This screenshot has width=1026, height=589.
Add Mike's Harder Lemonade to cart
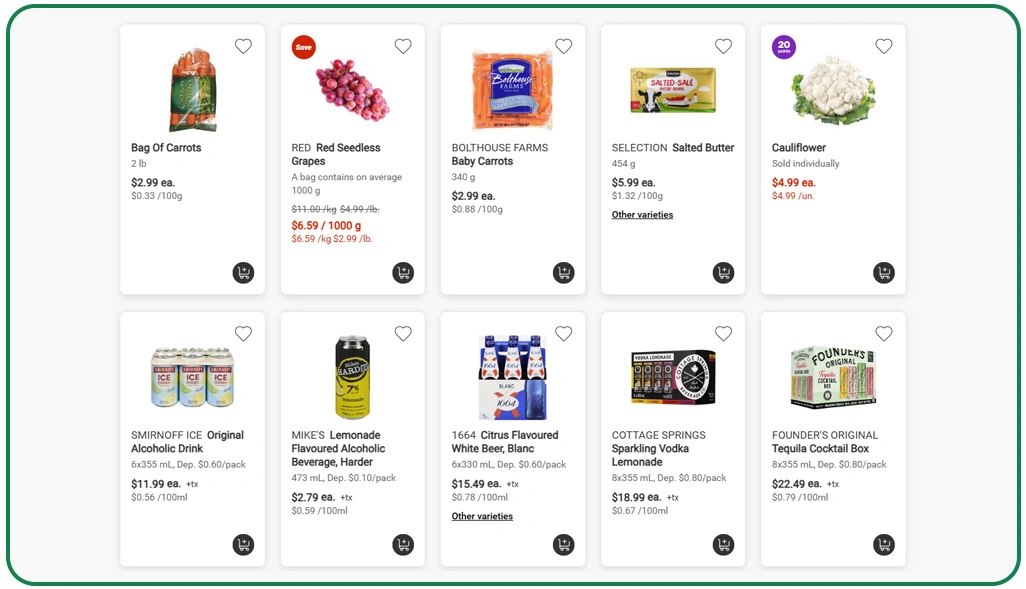(403, 545)
